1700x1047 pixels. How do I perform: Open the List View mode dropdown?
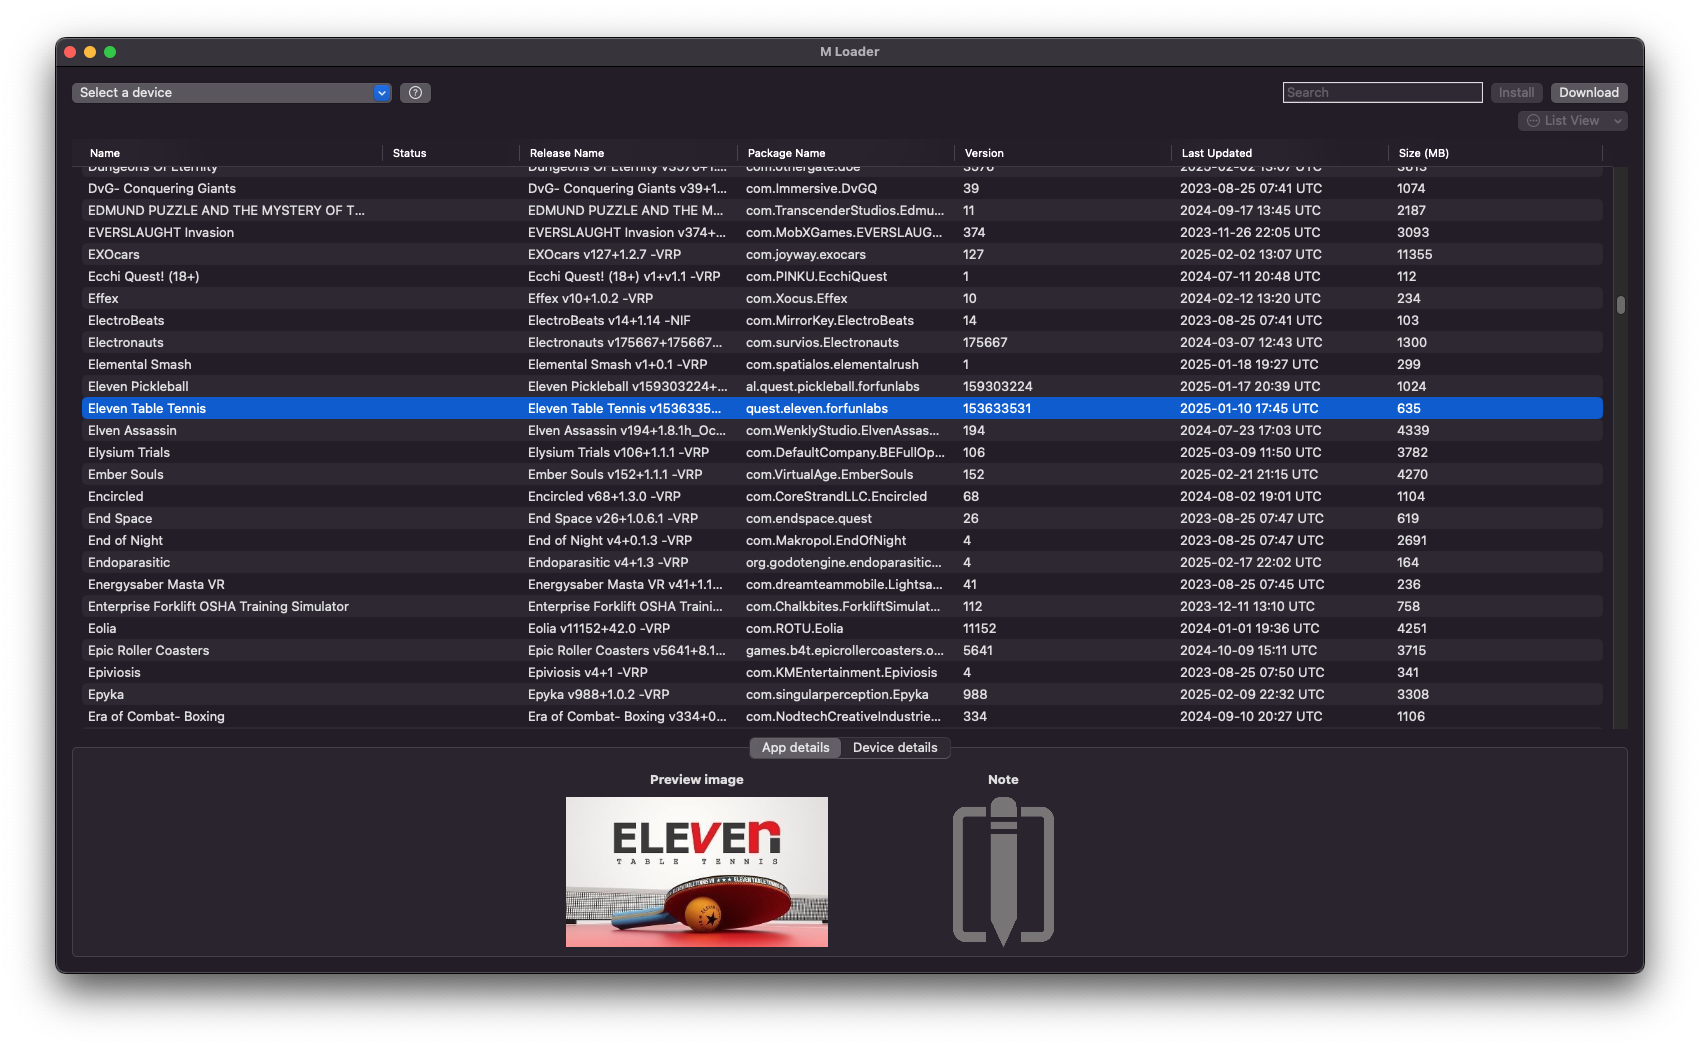(x=1572, y=121)
